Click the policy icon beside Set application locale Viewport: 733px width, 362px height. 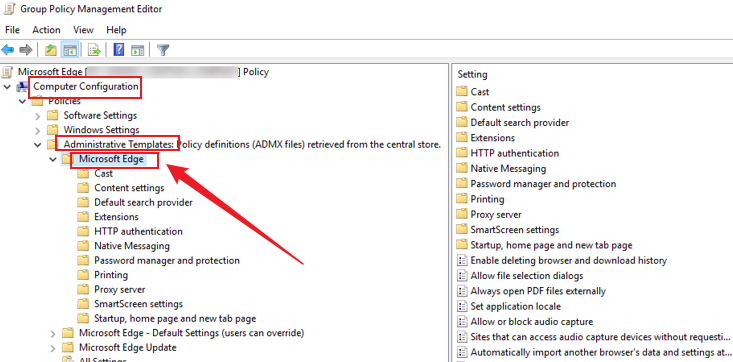pos(462,306)
